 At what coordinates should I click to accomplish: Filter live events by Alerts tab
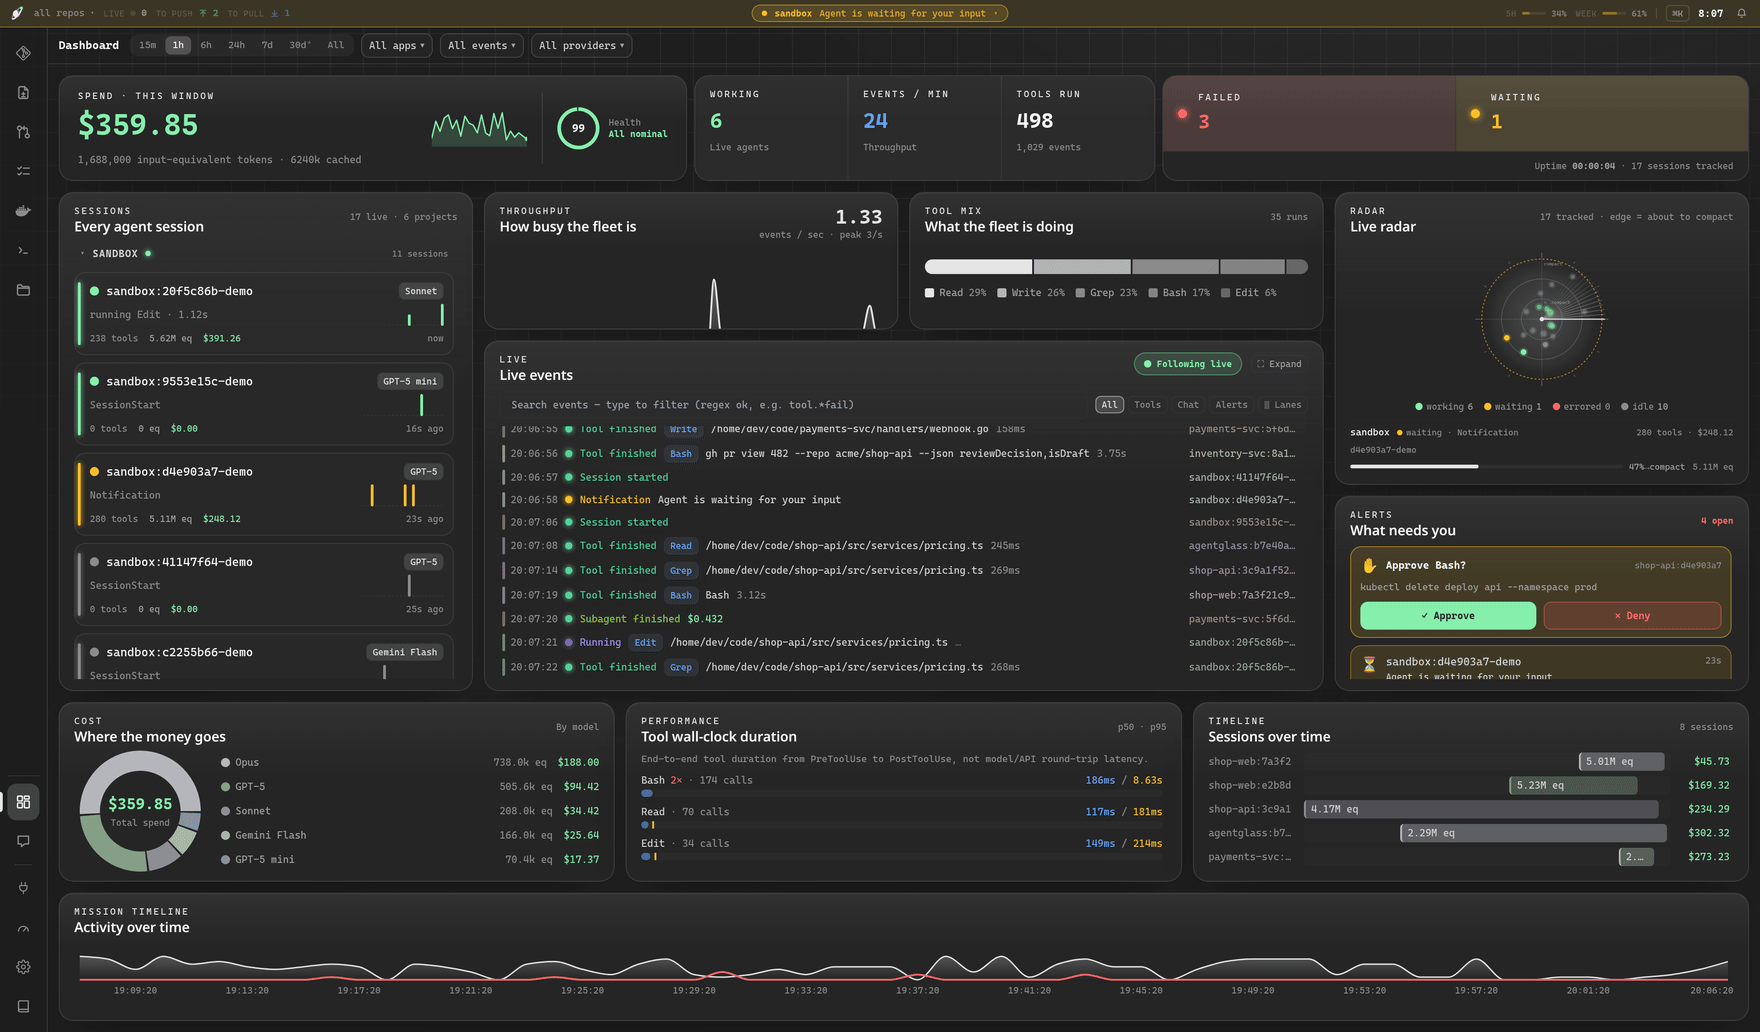click(x=1231, y=405)
